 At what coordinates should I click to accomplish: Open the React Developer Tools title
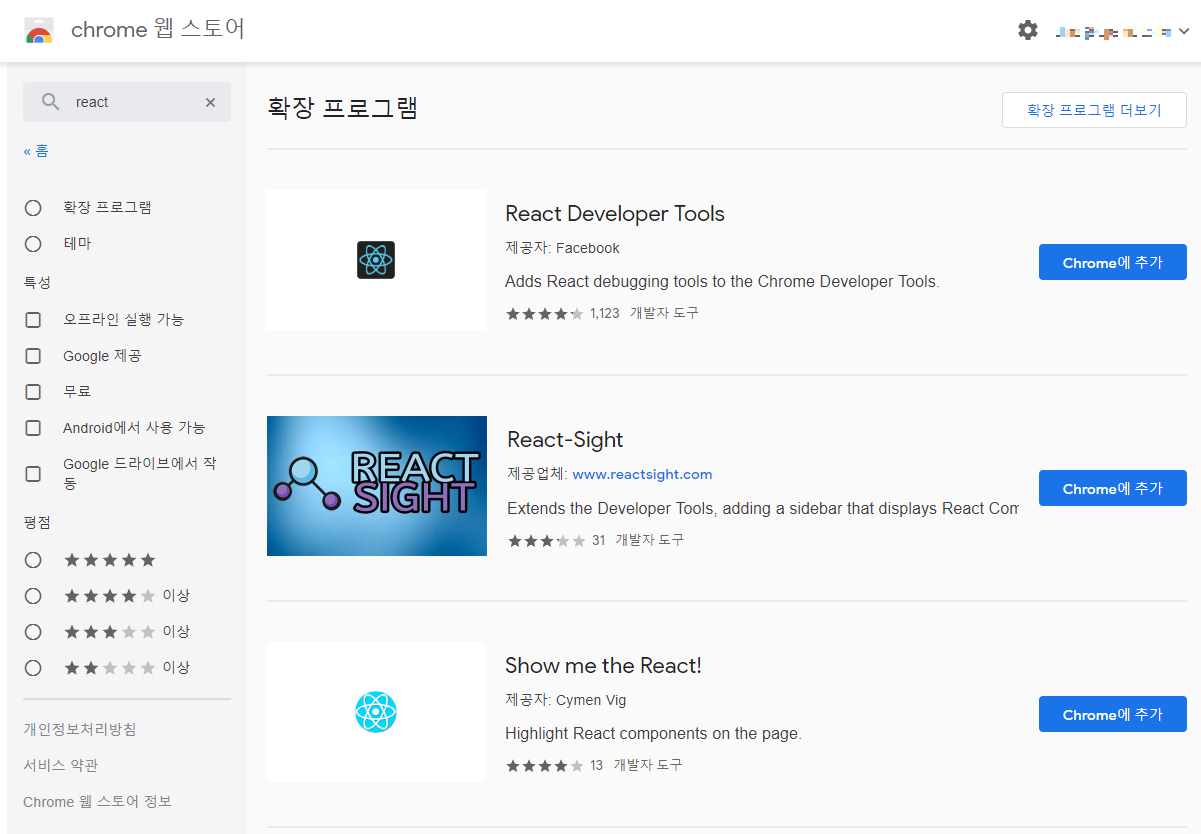click(x=615, y=214)
